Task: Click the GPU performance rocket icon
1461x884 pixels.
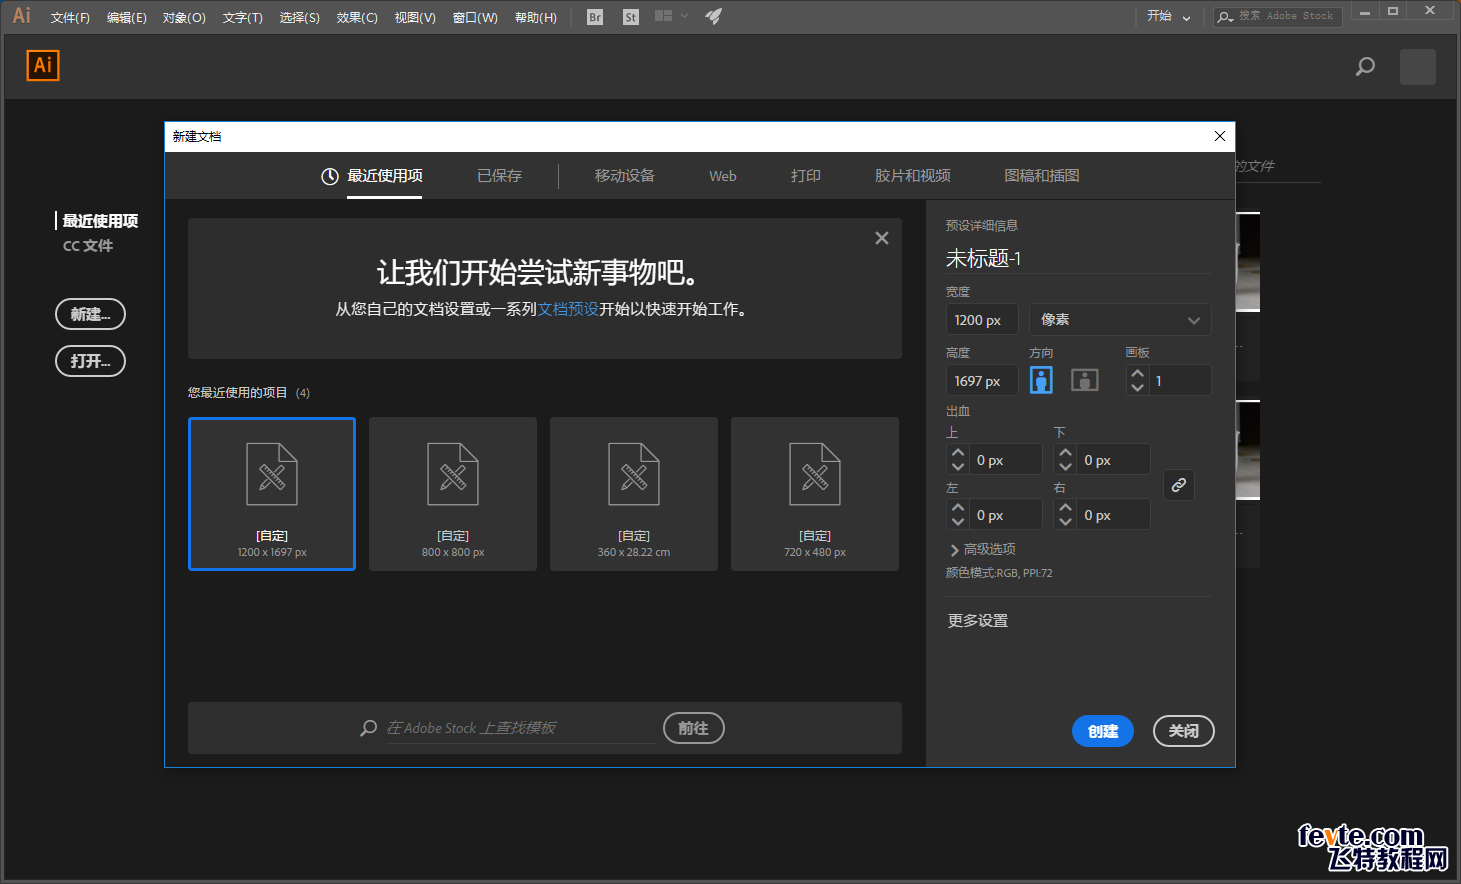Action: click(713, 16)
